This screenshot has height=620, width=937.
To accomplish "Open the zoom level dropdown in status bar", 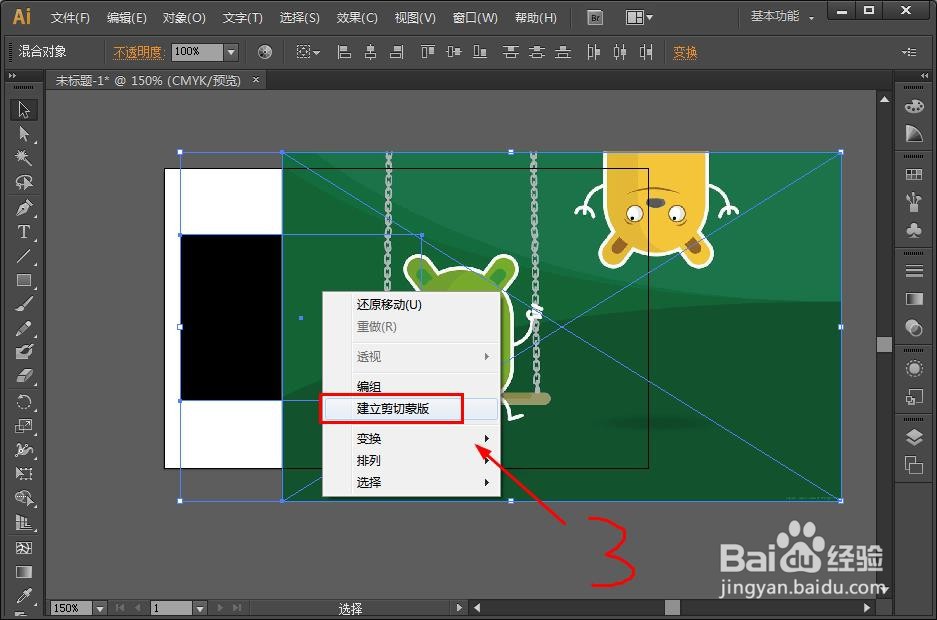I will pos(100,608).
